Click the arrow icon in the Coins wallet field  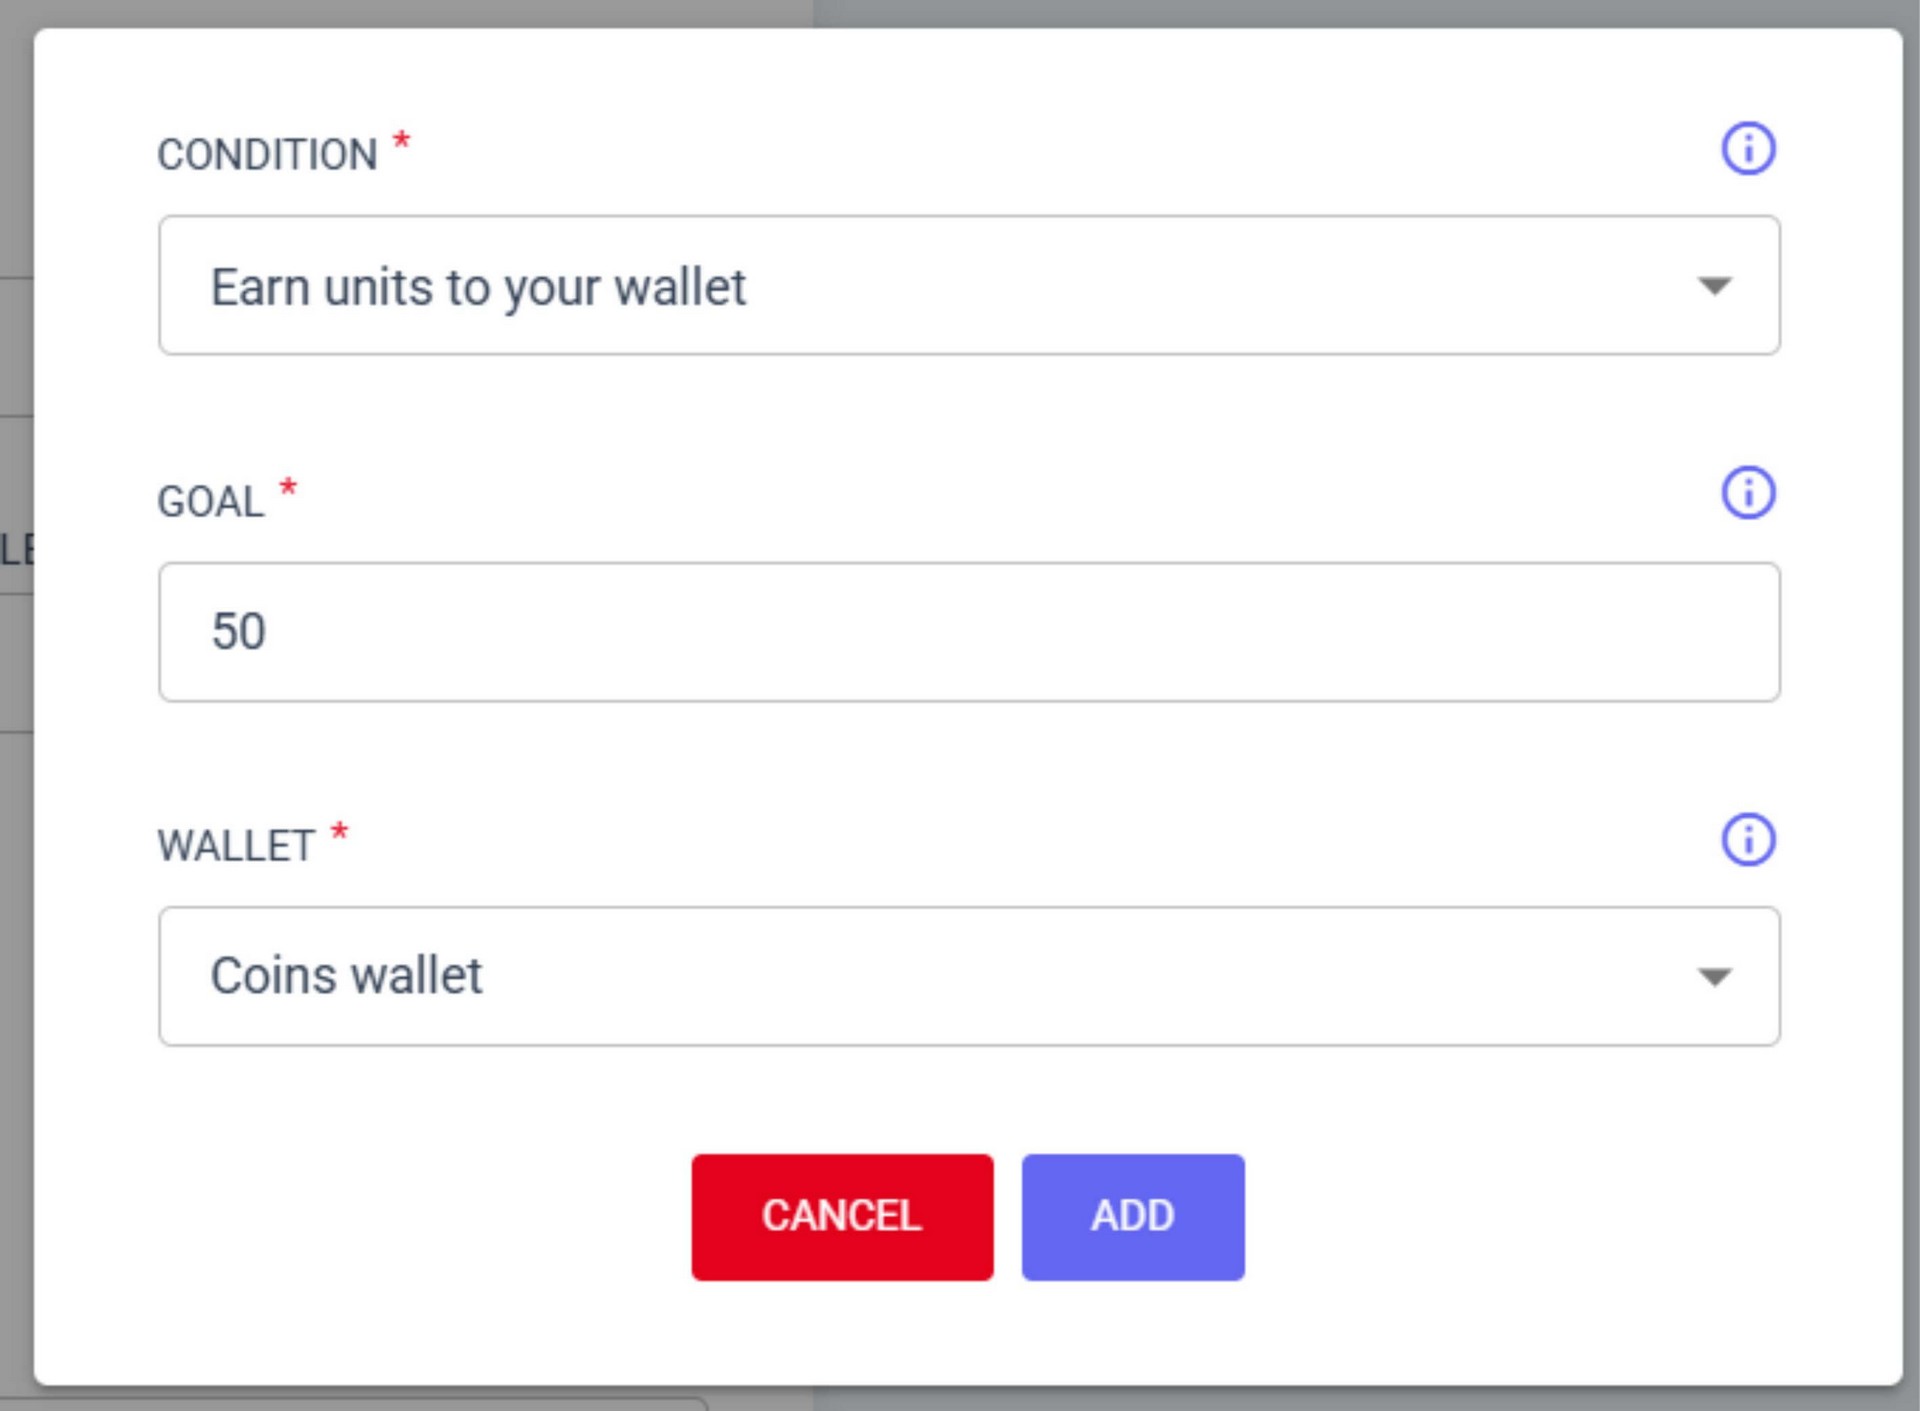[x=1714, y=977]
